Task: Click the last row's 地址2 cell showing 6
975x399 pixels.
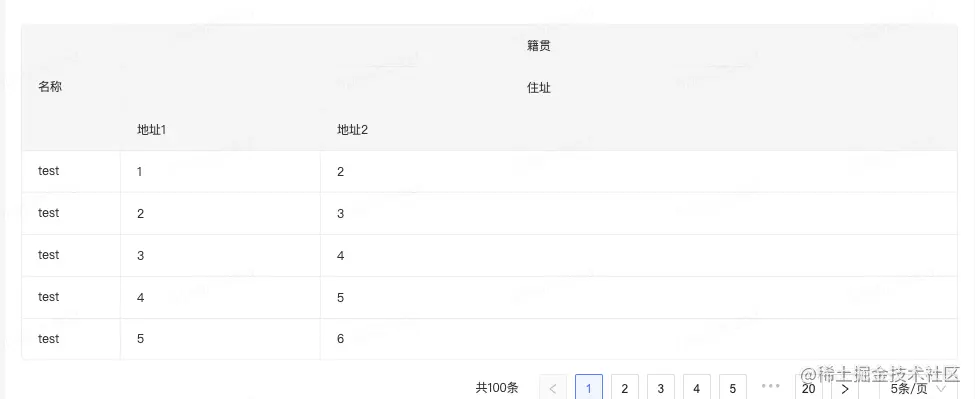Action: [639, 339]
